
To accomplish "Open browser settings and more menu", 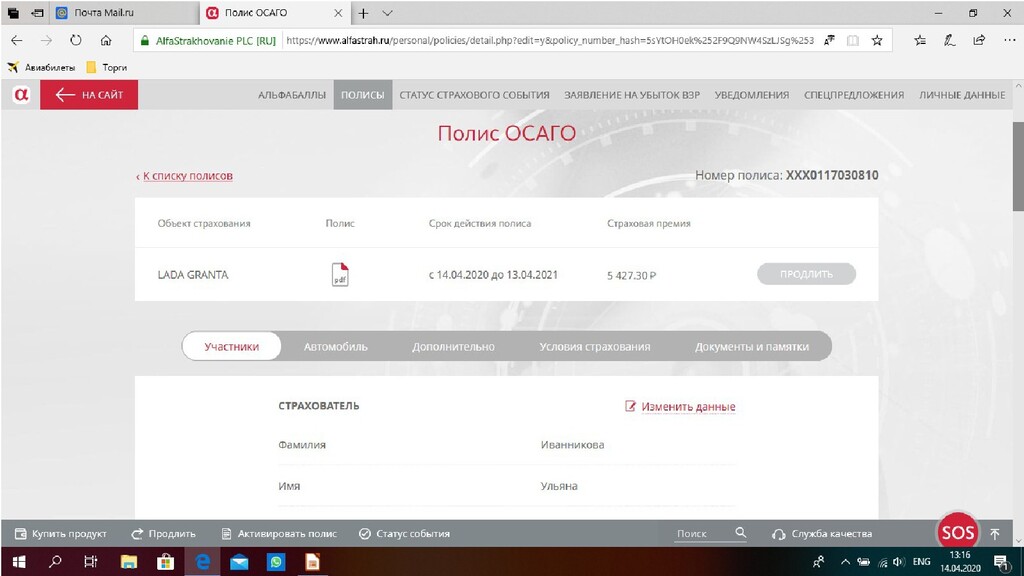I will point(1009,40).
